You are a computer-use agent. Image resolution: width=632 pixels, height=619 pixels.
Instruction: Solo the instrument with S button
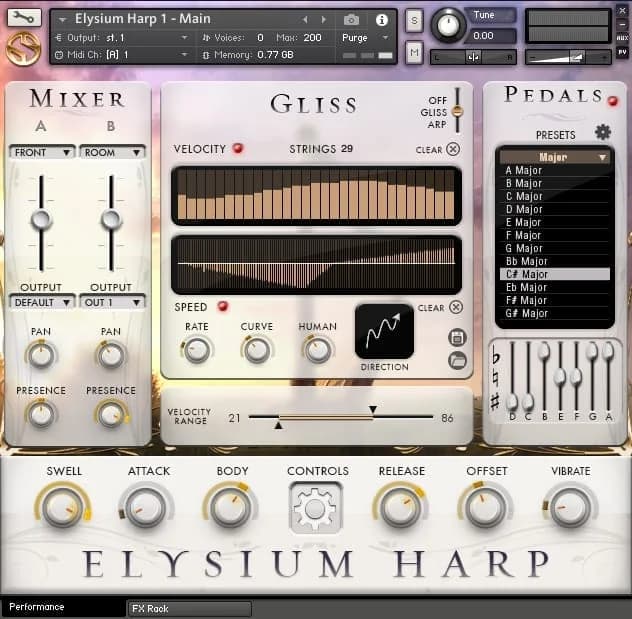tap(414, 20)
